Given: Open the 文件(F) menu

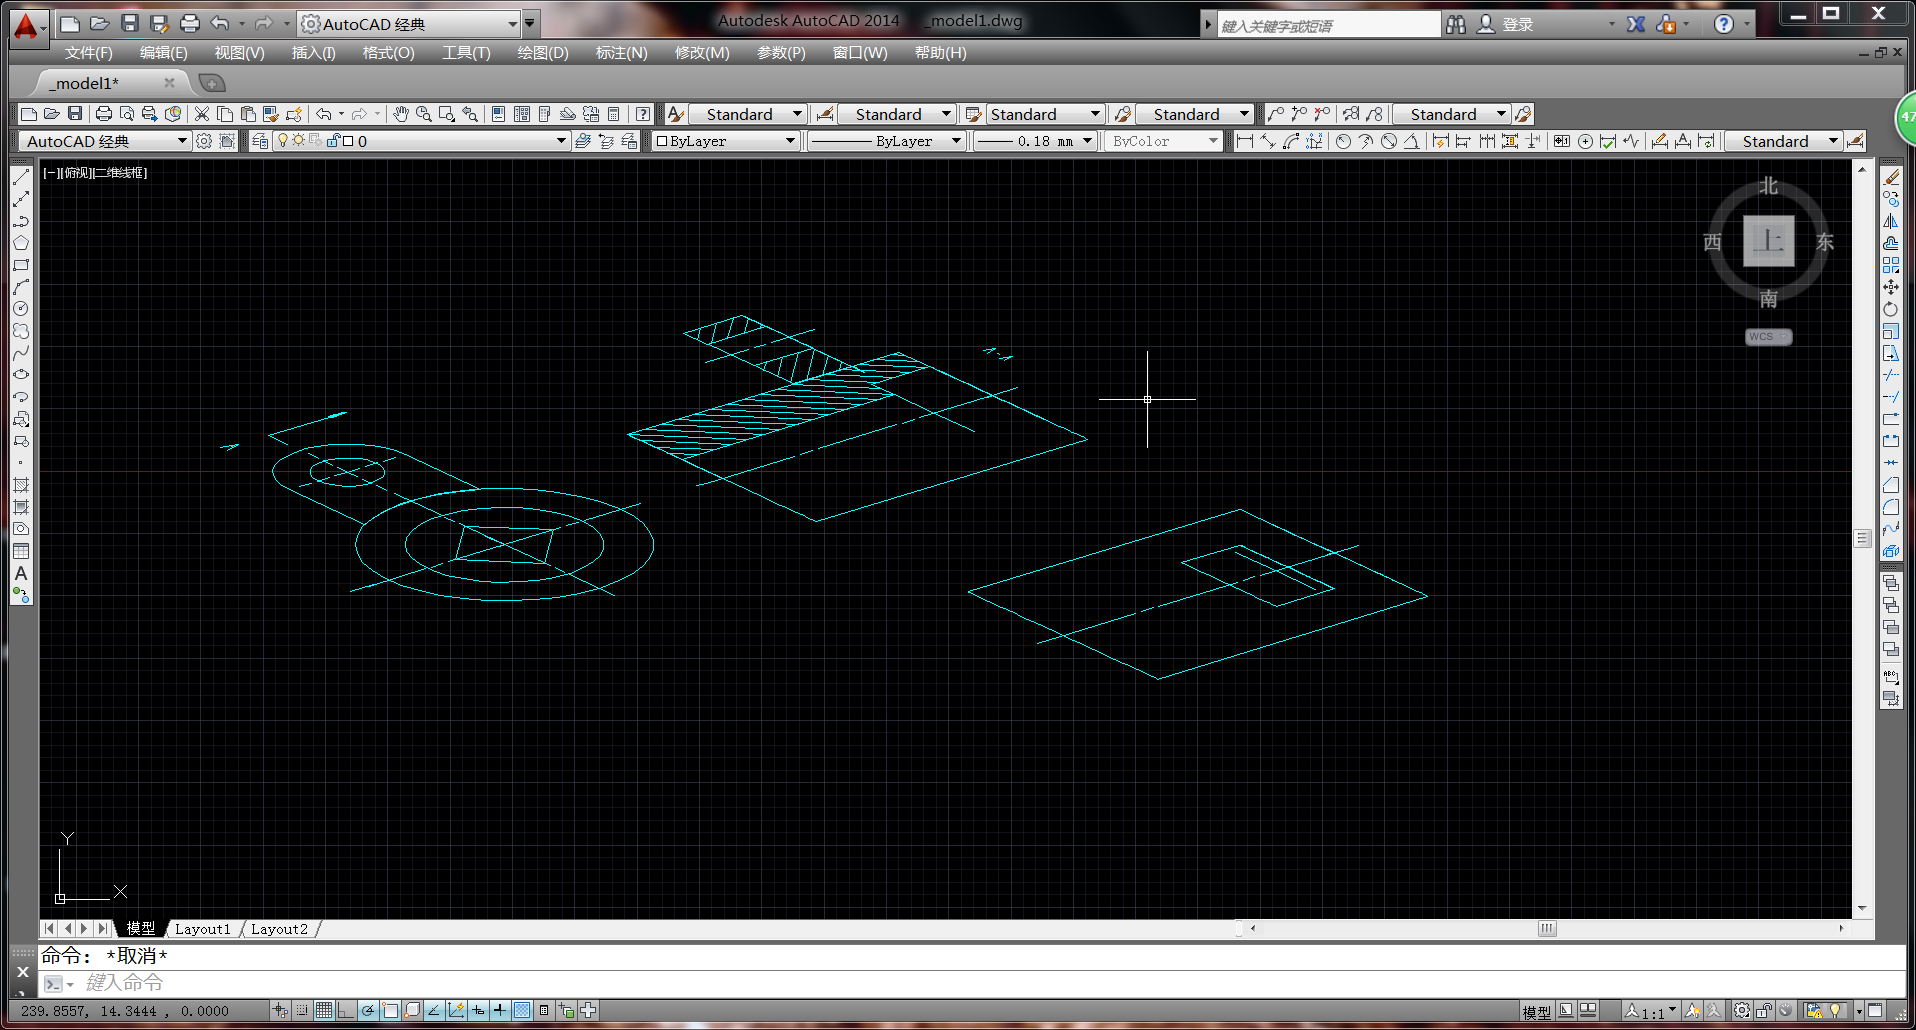Looking at the screenshot, I should 88,52.
